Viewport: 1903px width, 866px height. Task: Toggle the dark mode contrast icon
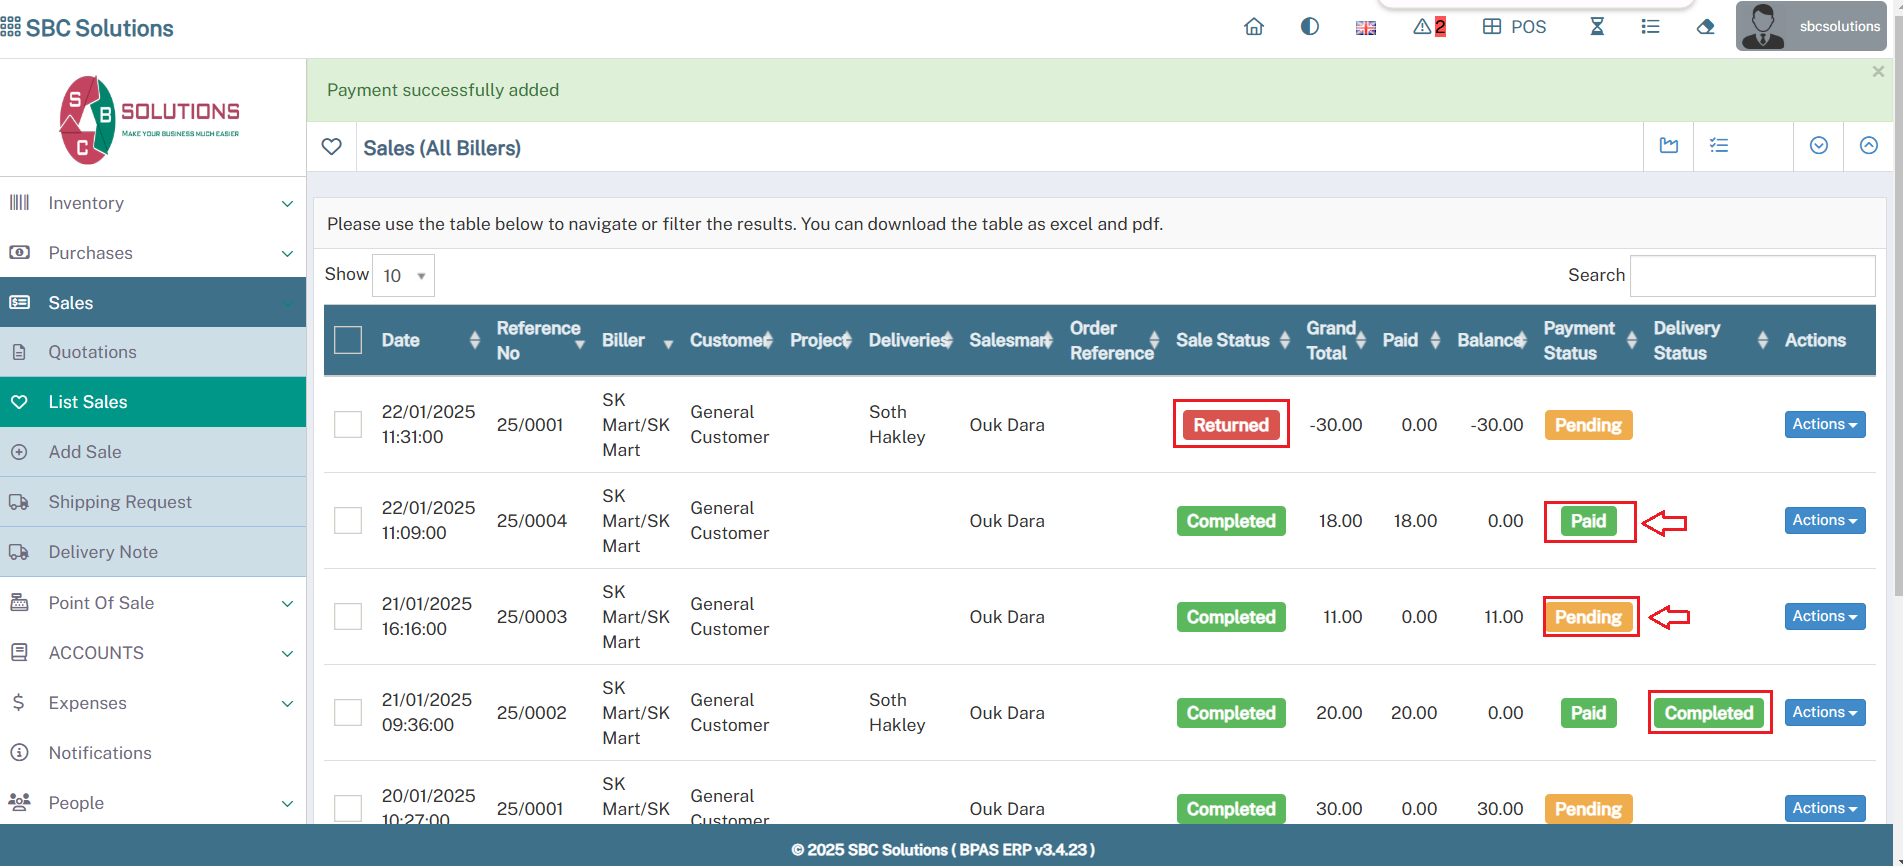pyautogui.click(x=1309, y=27)
